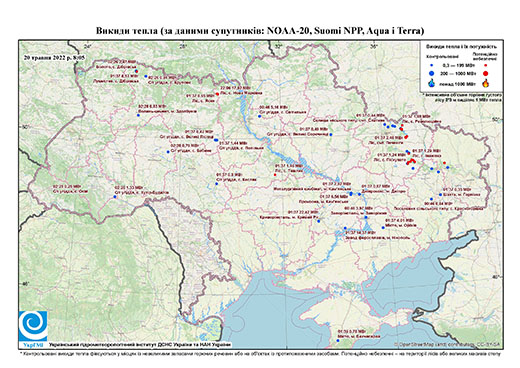Click the small blue dot legend symbol
The width and height of the screenshot is (520, 368).
click(432, 65)
